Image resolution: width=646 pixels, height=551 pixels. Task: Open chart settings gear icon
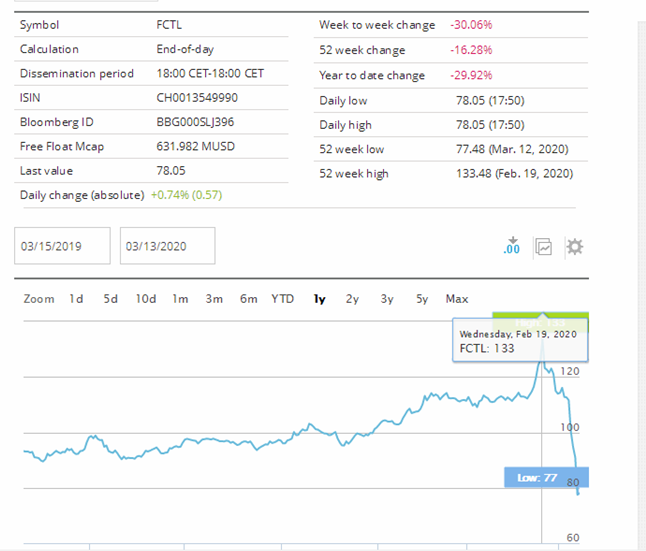tap(574, 246)
